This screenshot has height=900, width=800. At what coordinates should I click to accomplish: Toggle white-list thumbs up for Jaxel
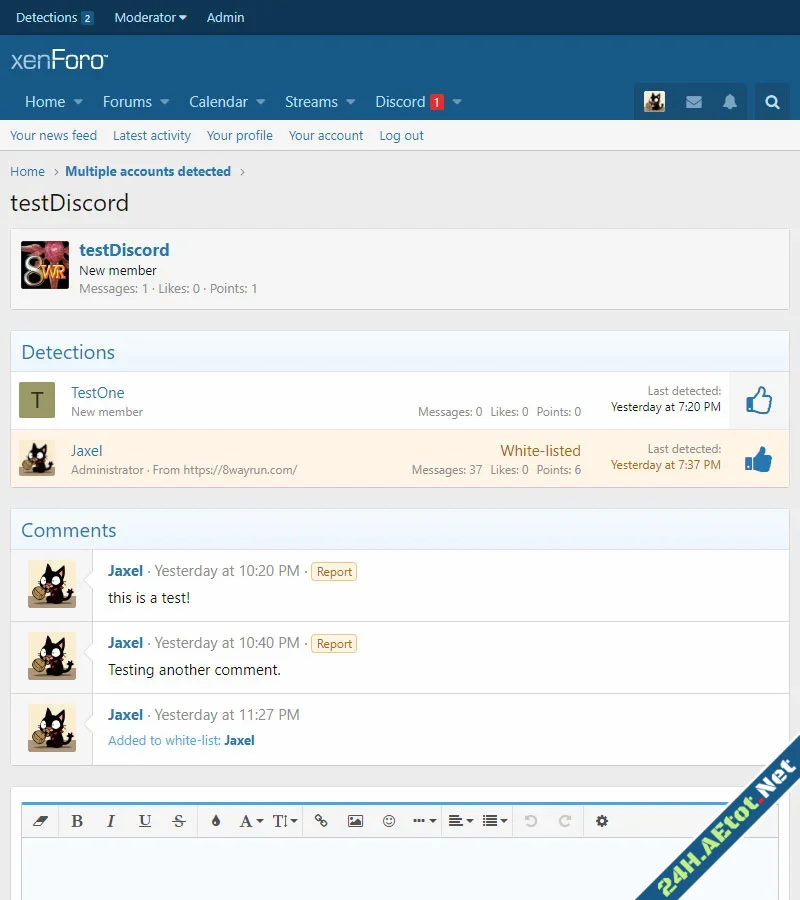tap(759, 459)
